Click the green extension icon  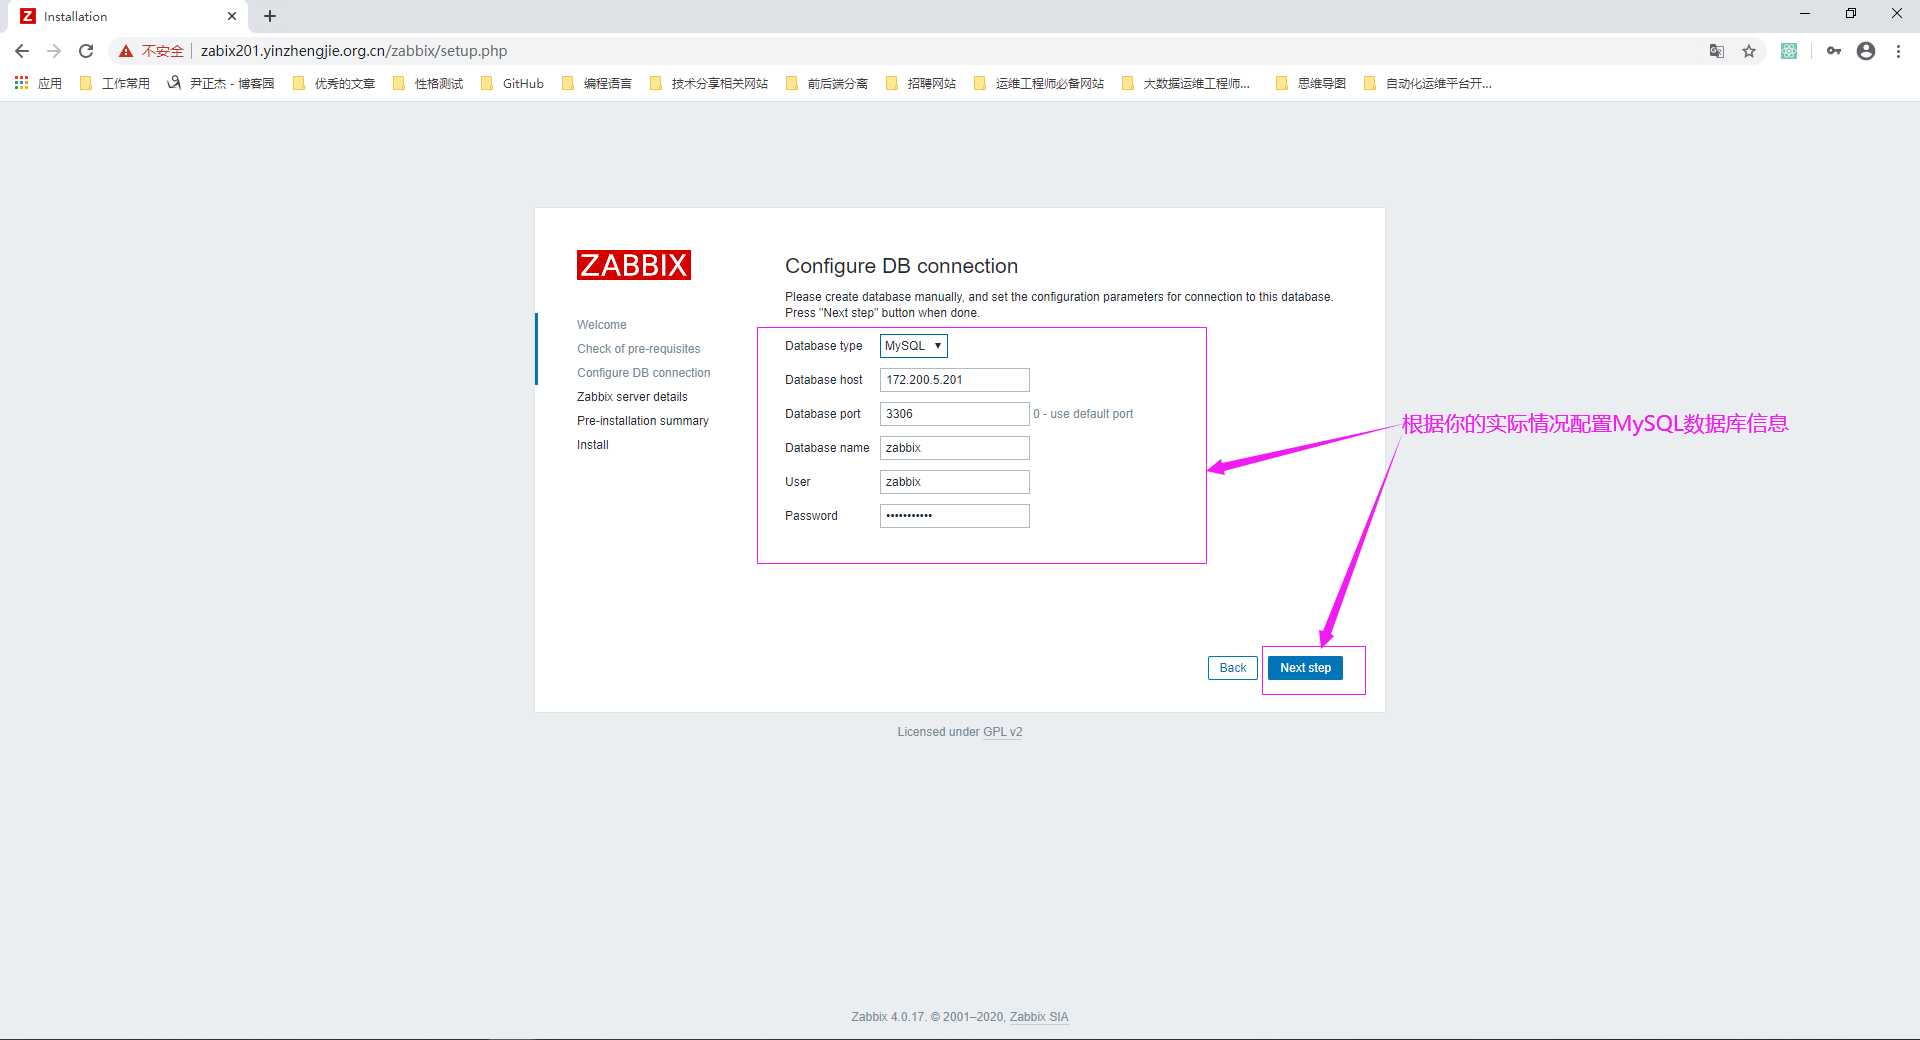1789,51
